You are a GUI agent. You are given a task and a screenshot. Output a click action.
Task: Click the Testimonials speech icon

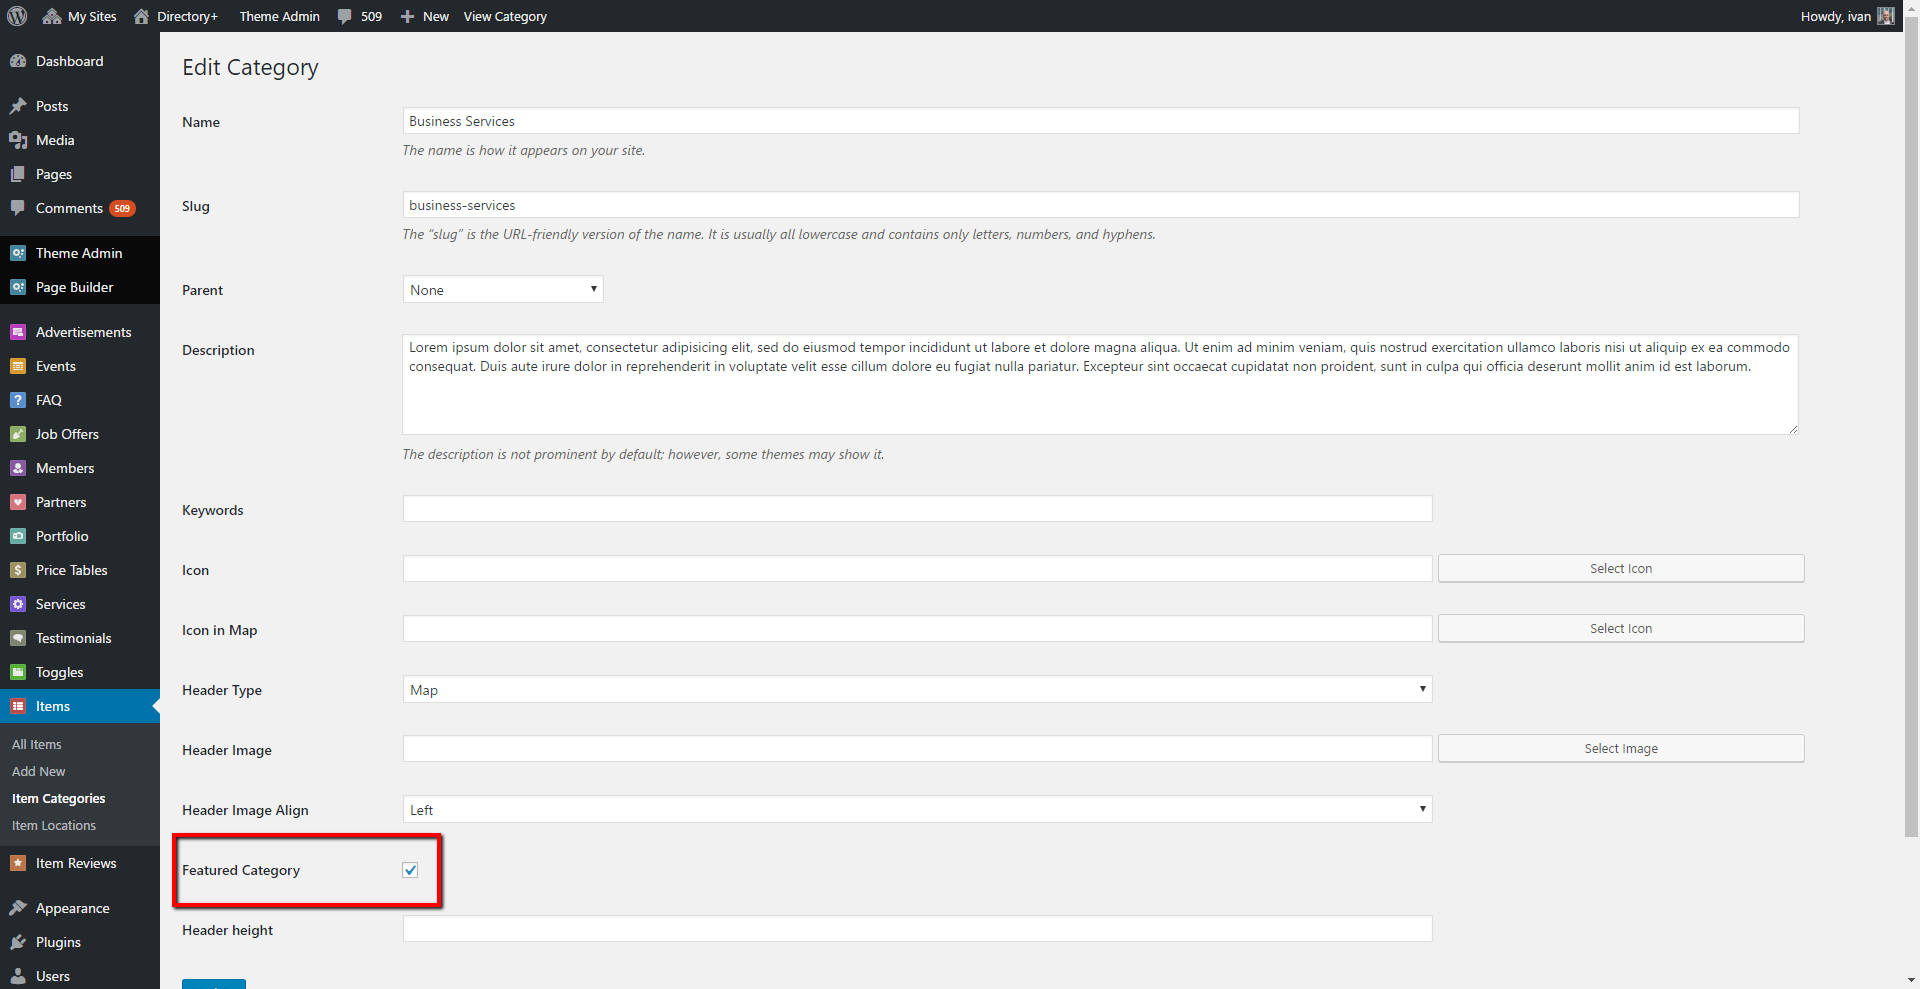click(18, 638)
